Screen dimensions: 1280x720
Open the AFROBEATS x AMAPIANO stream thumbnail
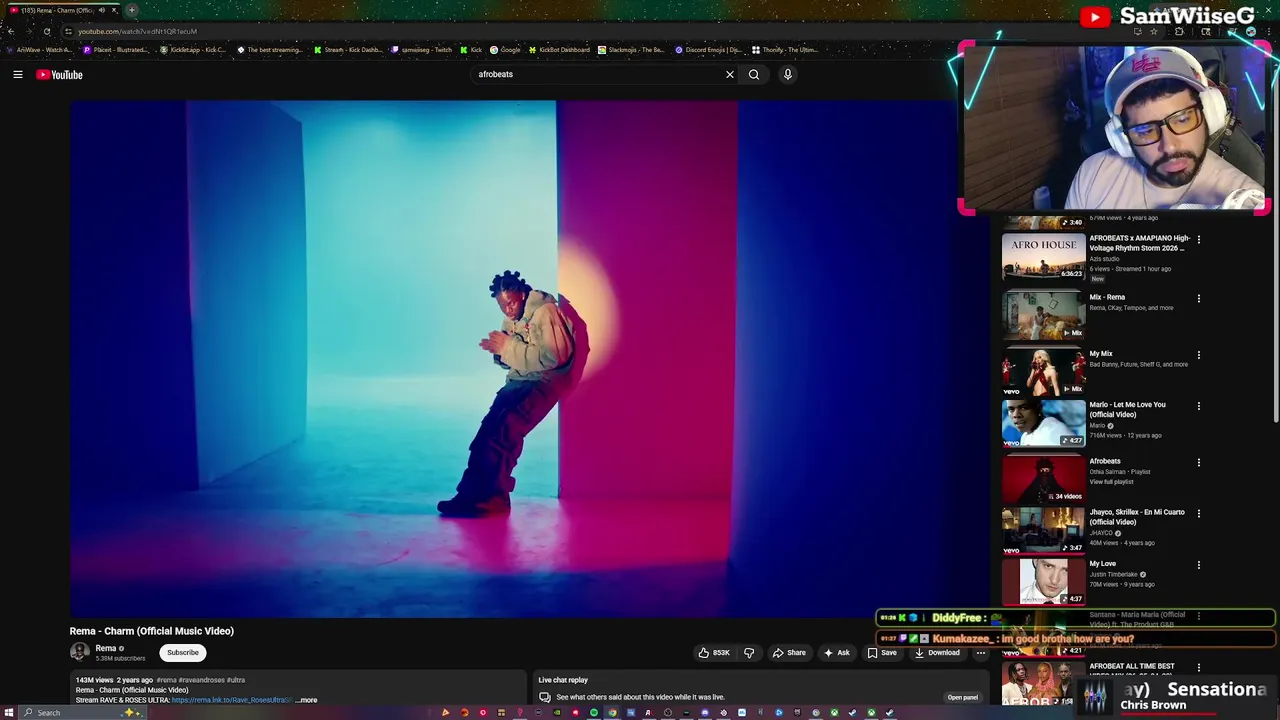click(x=1043, y=257)
